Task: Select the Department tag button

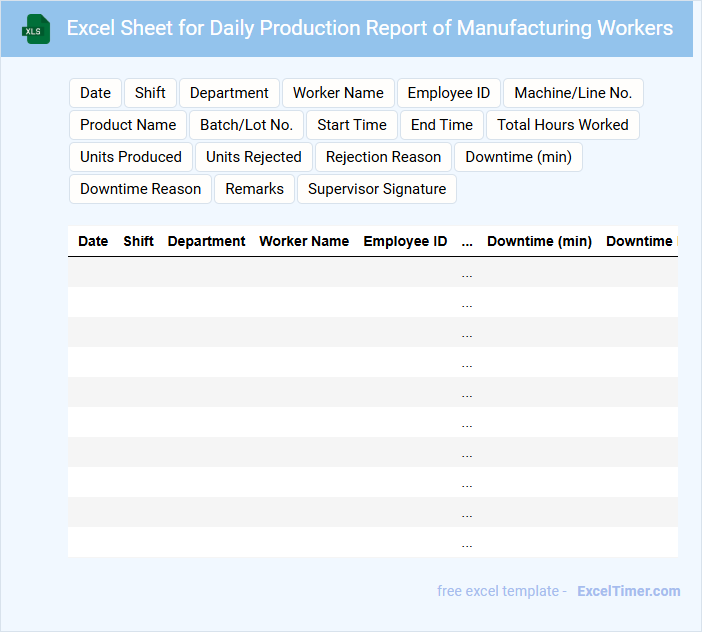Action: [229, 93]
